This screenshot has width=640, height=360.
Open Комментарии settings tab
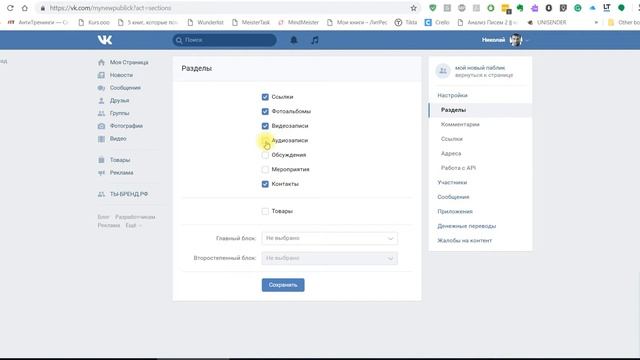460,124
